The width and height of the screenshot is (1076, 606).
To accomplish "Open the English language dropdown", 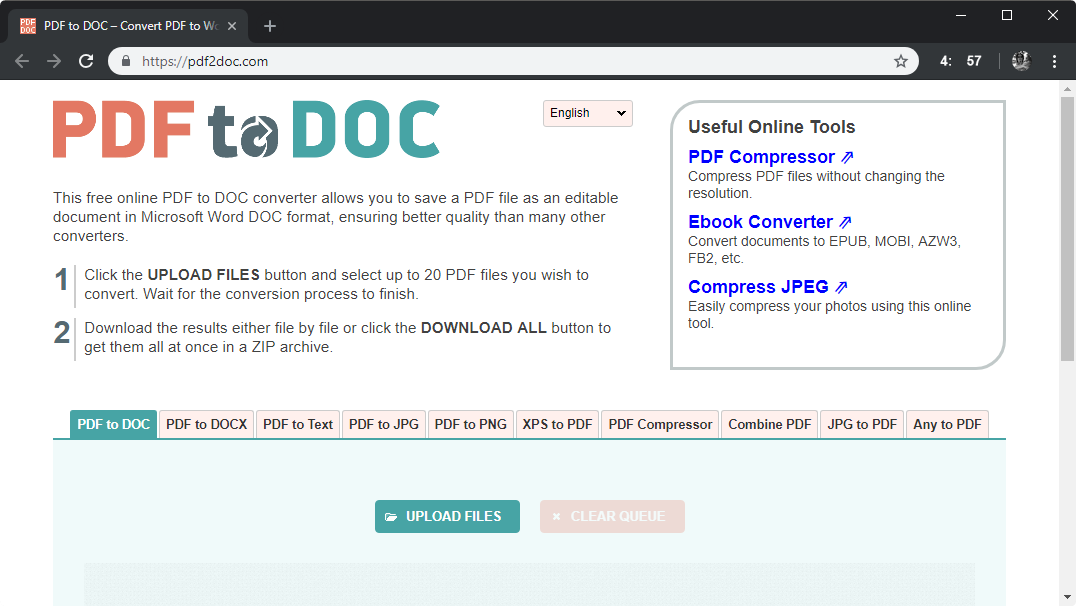I will point(588,113).
